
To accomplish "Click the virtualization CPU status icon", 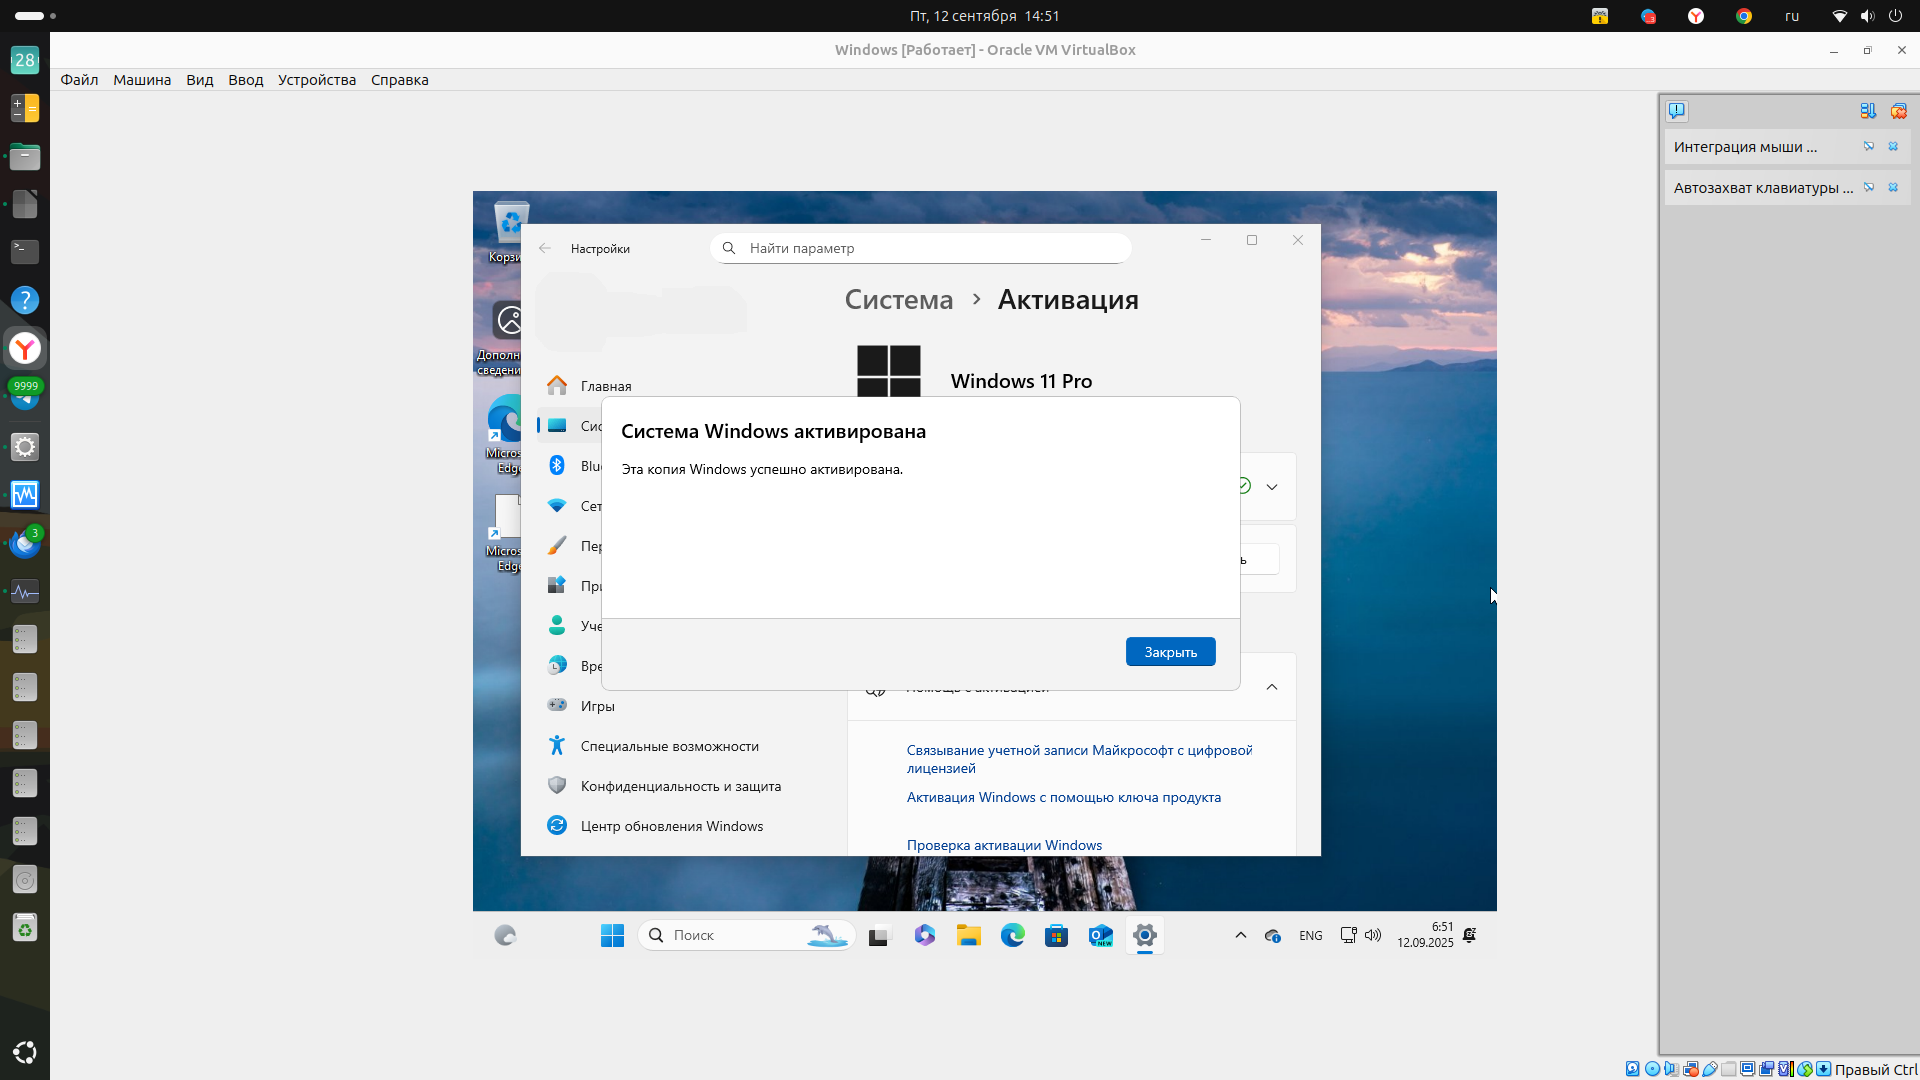I will pos(1786,1069).
